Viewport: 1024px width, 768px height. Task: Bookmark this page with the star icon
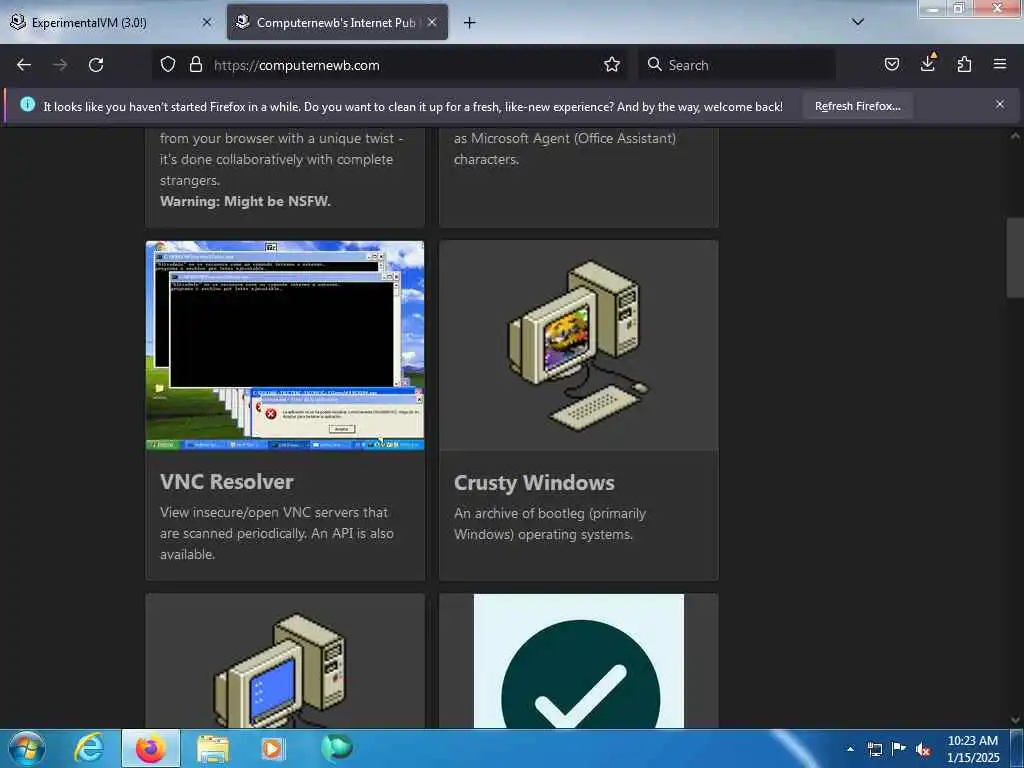click(x=612, y=64)
